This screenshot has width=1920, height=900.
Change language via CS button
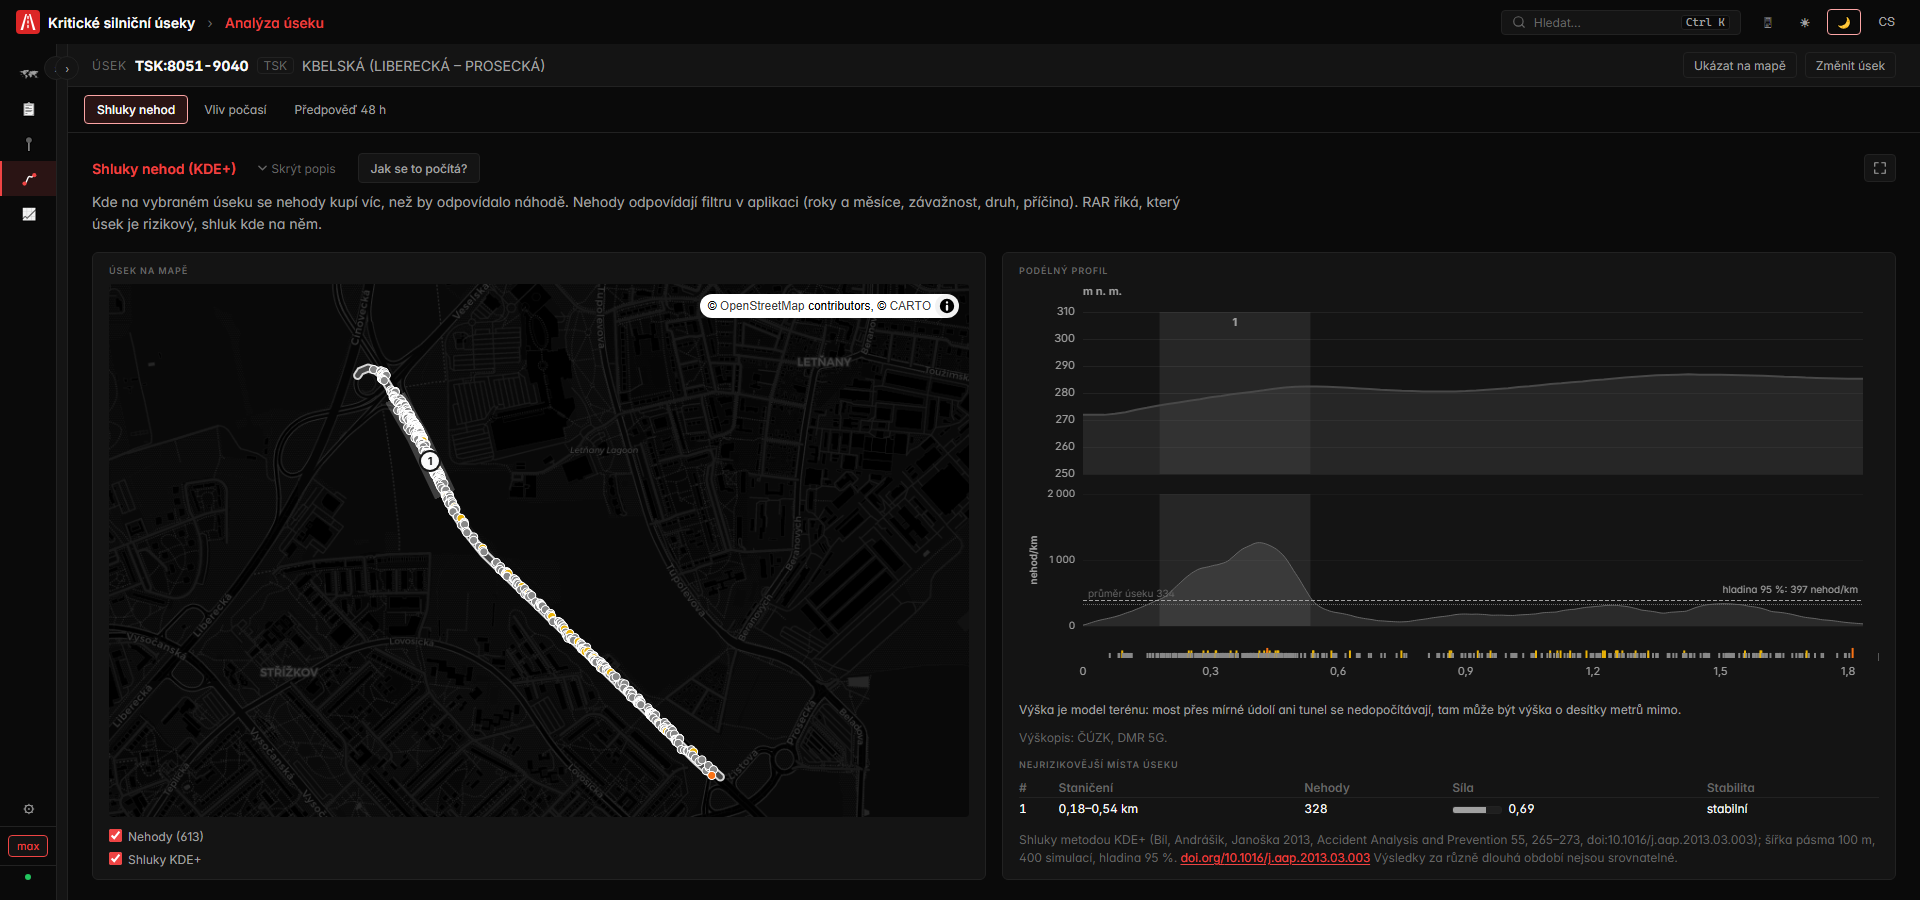pos(1886,22)
